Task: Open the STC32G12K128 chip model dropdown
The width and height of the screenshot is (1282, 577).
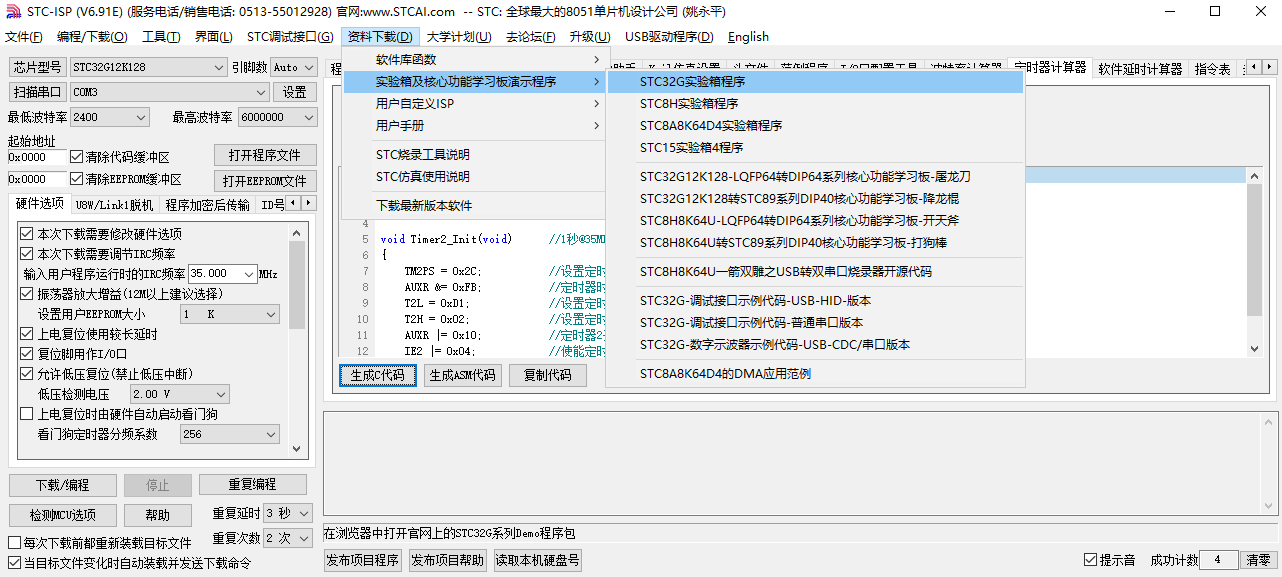Action: pos(148,68)
